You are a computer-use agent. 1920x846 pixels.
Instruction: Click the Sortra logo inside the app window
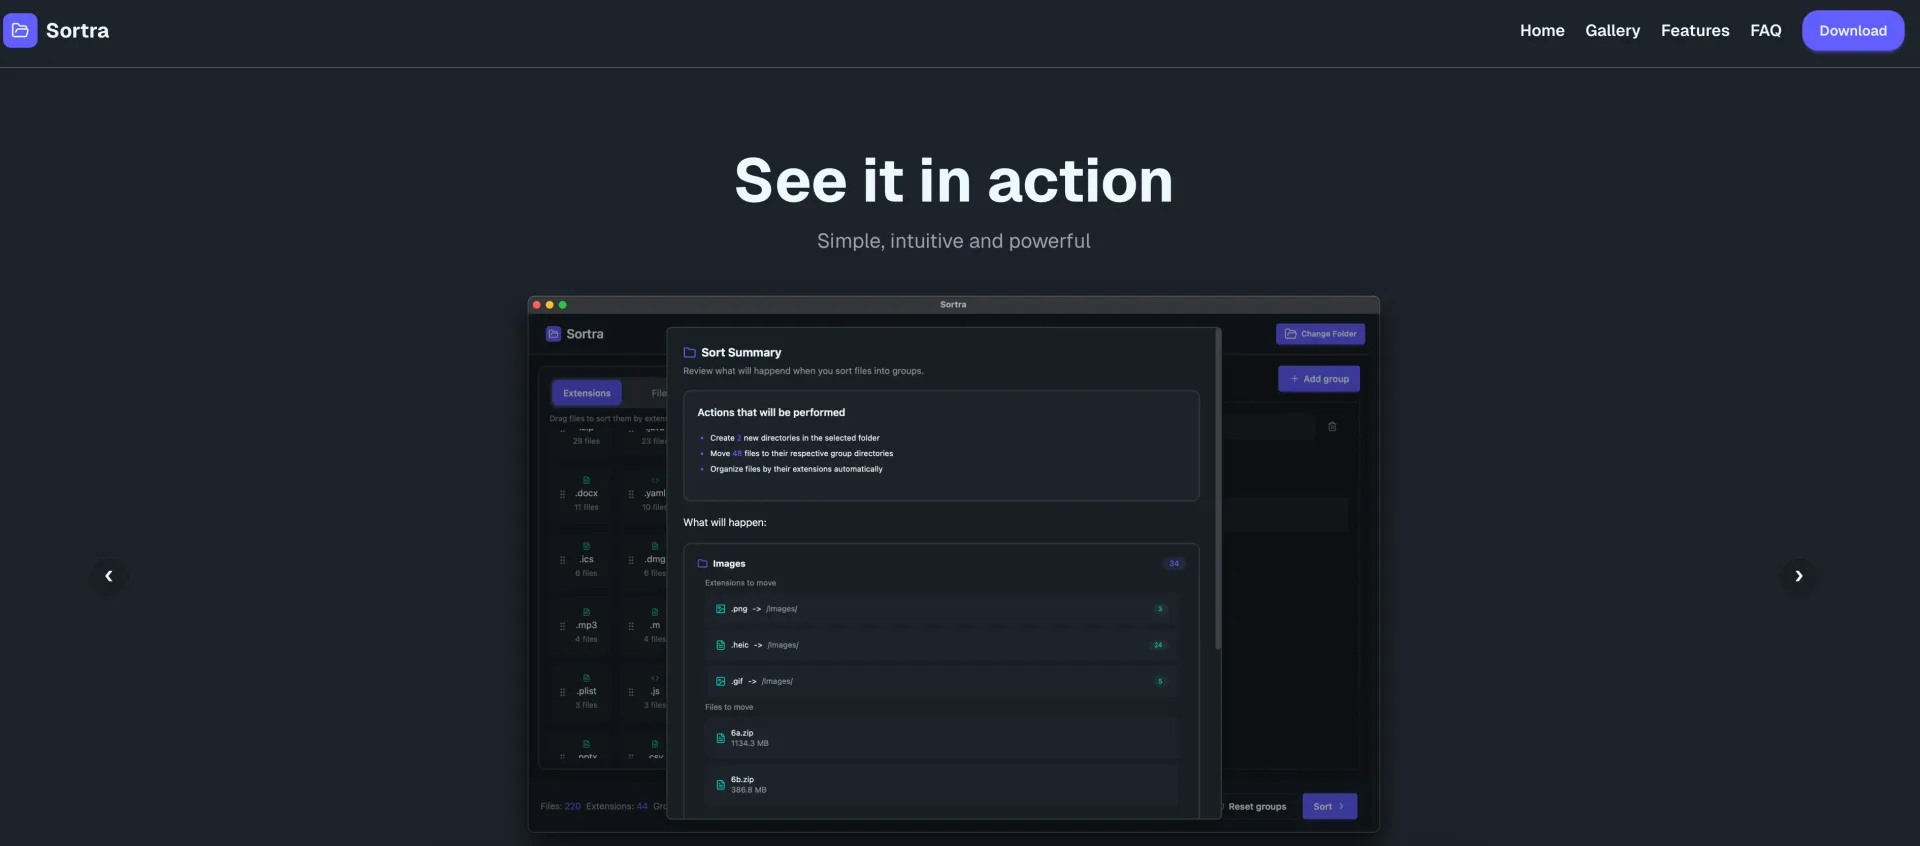pyautogui.click(x=553, y=334)
